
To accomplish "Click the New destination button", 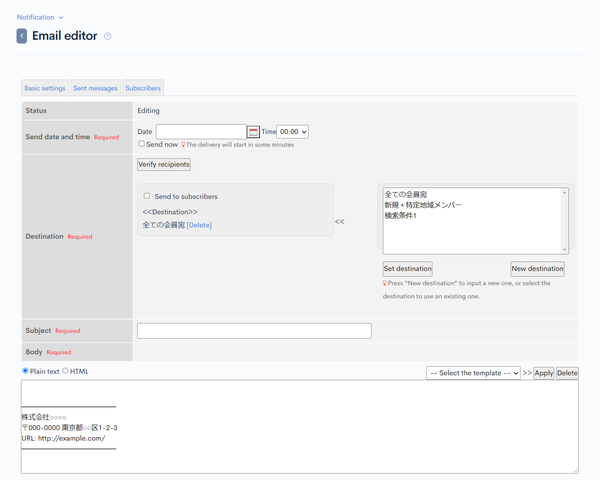I will pos(537,269).
